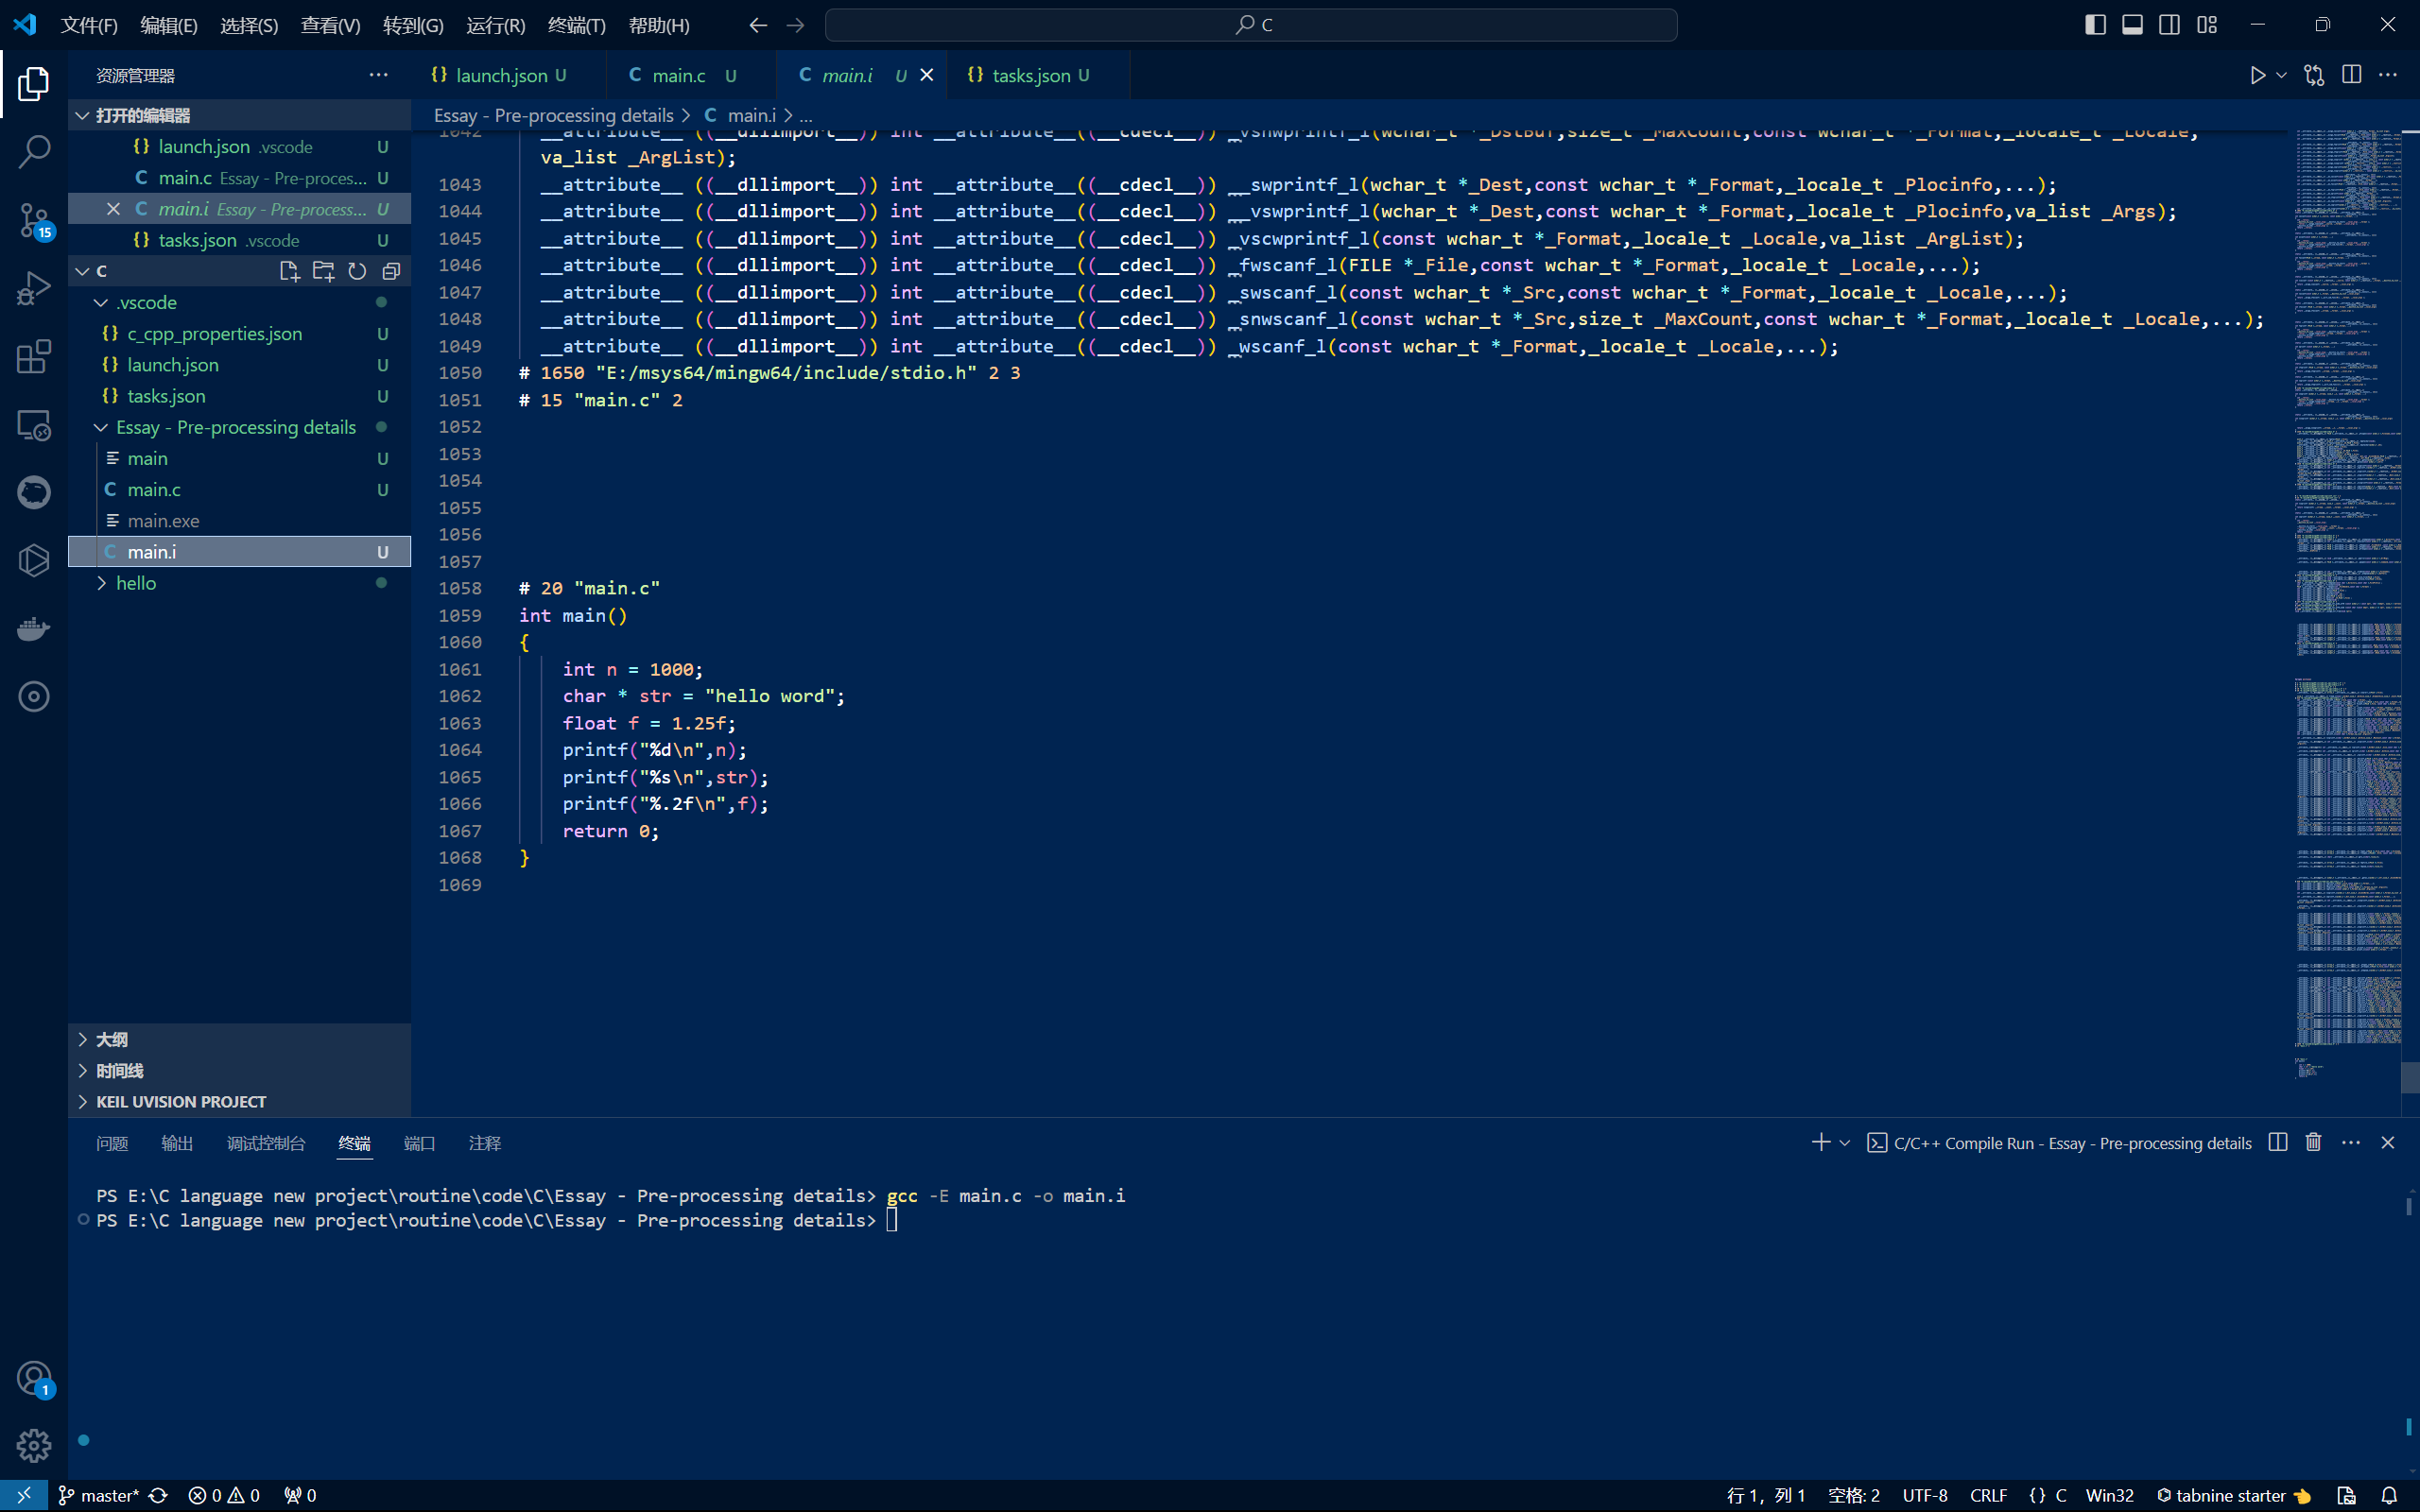Refresh the explorer file tree

(357, 271)
